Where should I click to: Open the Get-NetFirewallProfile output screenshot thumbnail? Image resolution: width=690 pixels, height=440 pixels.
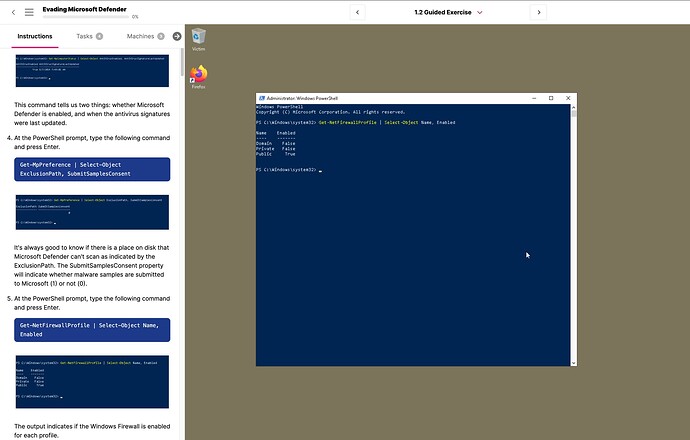point(92,382)
